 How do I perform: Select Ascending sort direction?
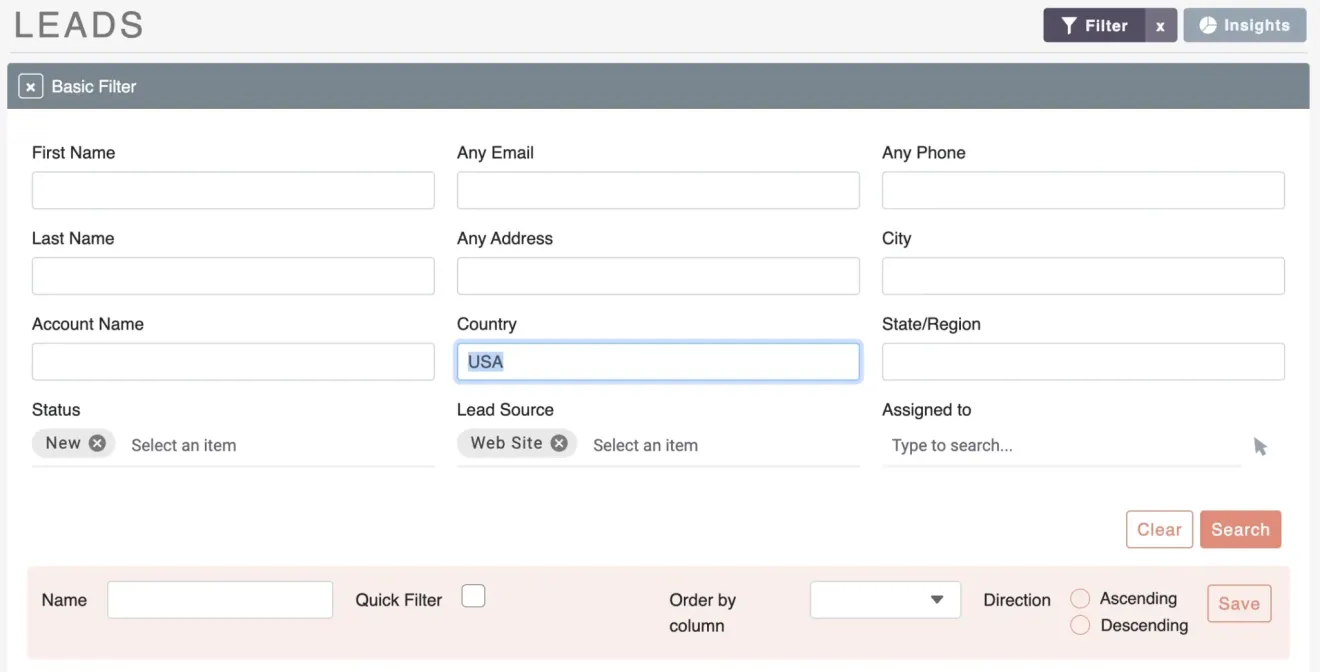click(1080, 597)
